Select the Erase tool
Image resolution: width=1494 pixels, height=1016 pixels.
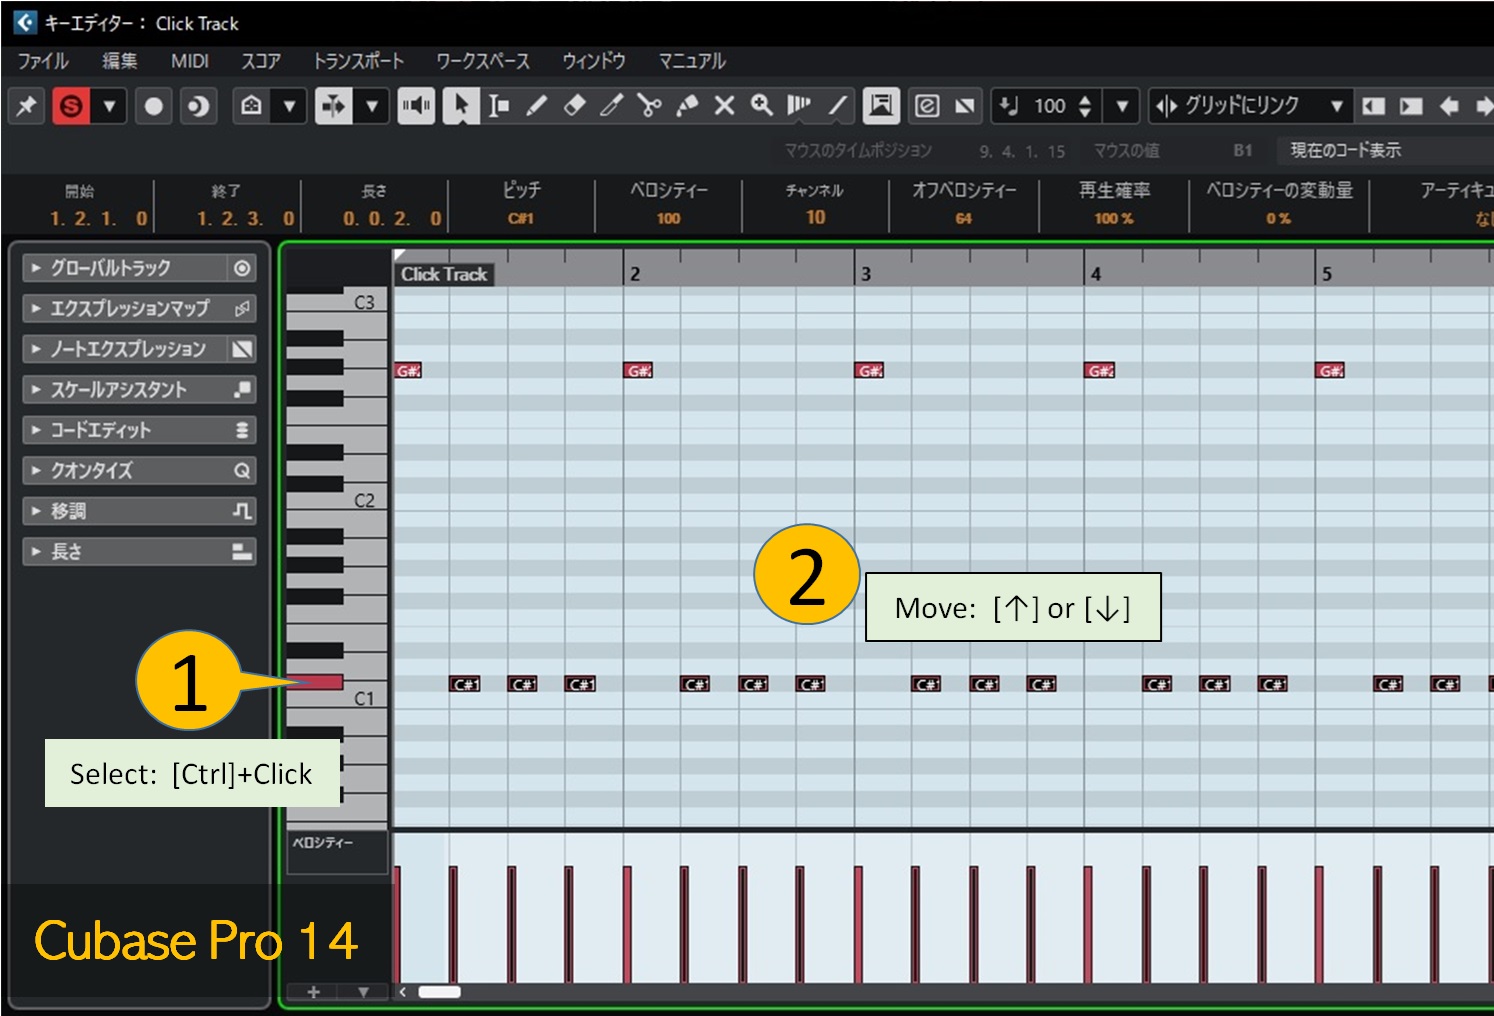coord(574,105)
